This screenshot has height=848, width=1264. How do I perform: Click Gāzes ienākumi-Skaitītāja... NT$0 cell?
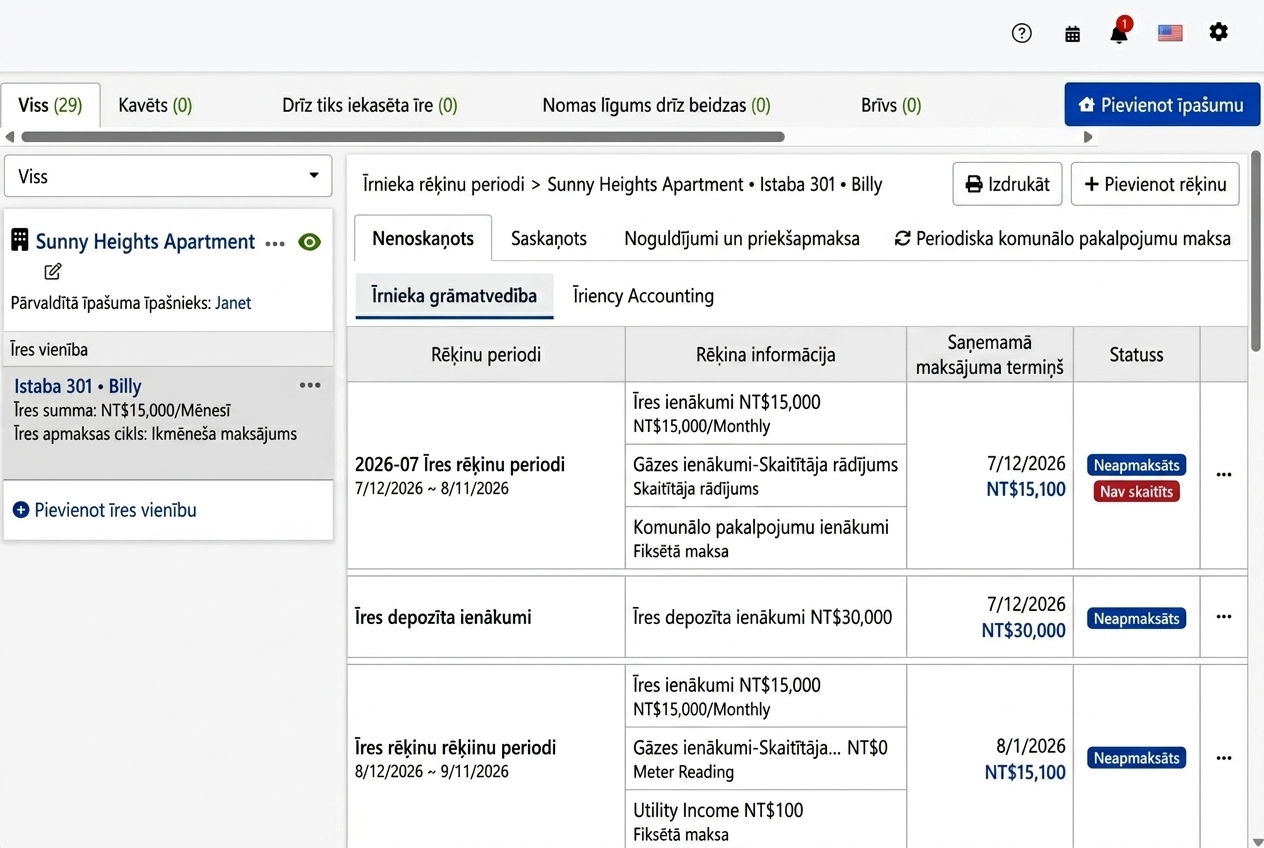[766, 759]
